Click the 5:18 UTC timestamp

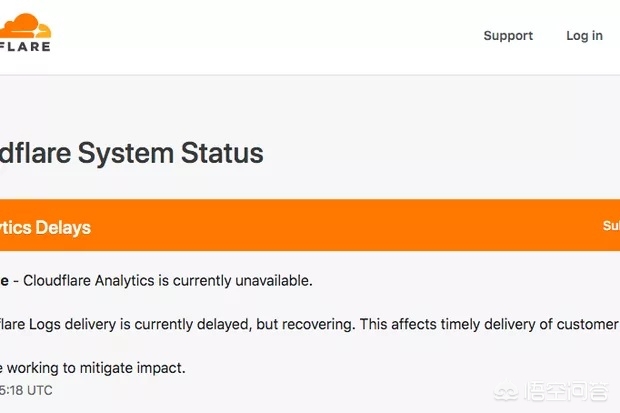click(26, 390)
